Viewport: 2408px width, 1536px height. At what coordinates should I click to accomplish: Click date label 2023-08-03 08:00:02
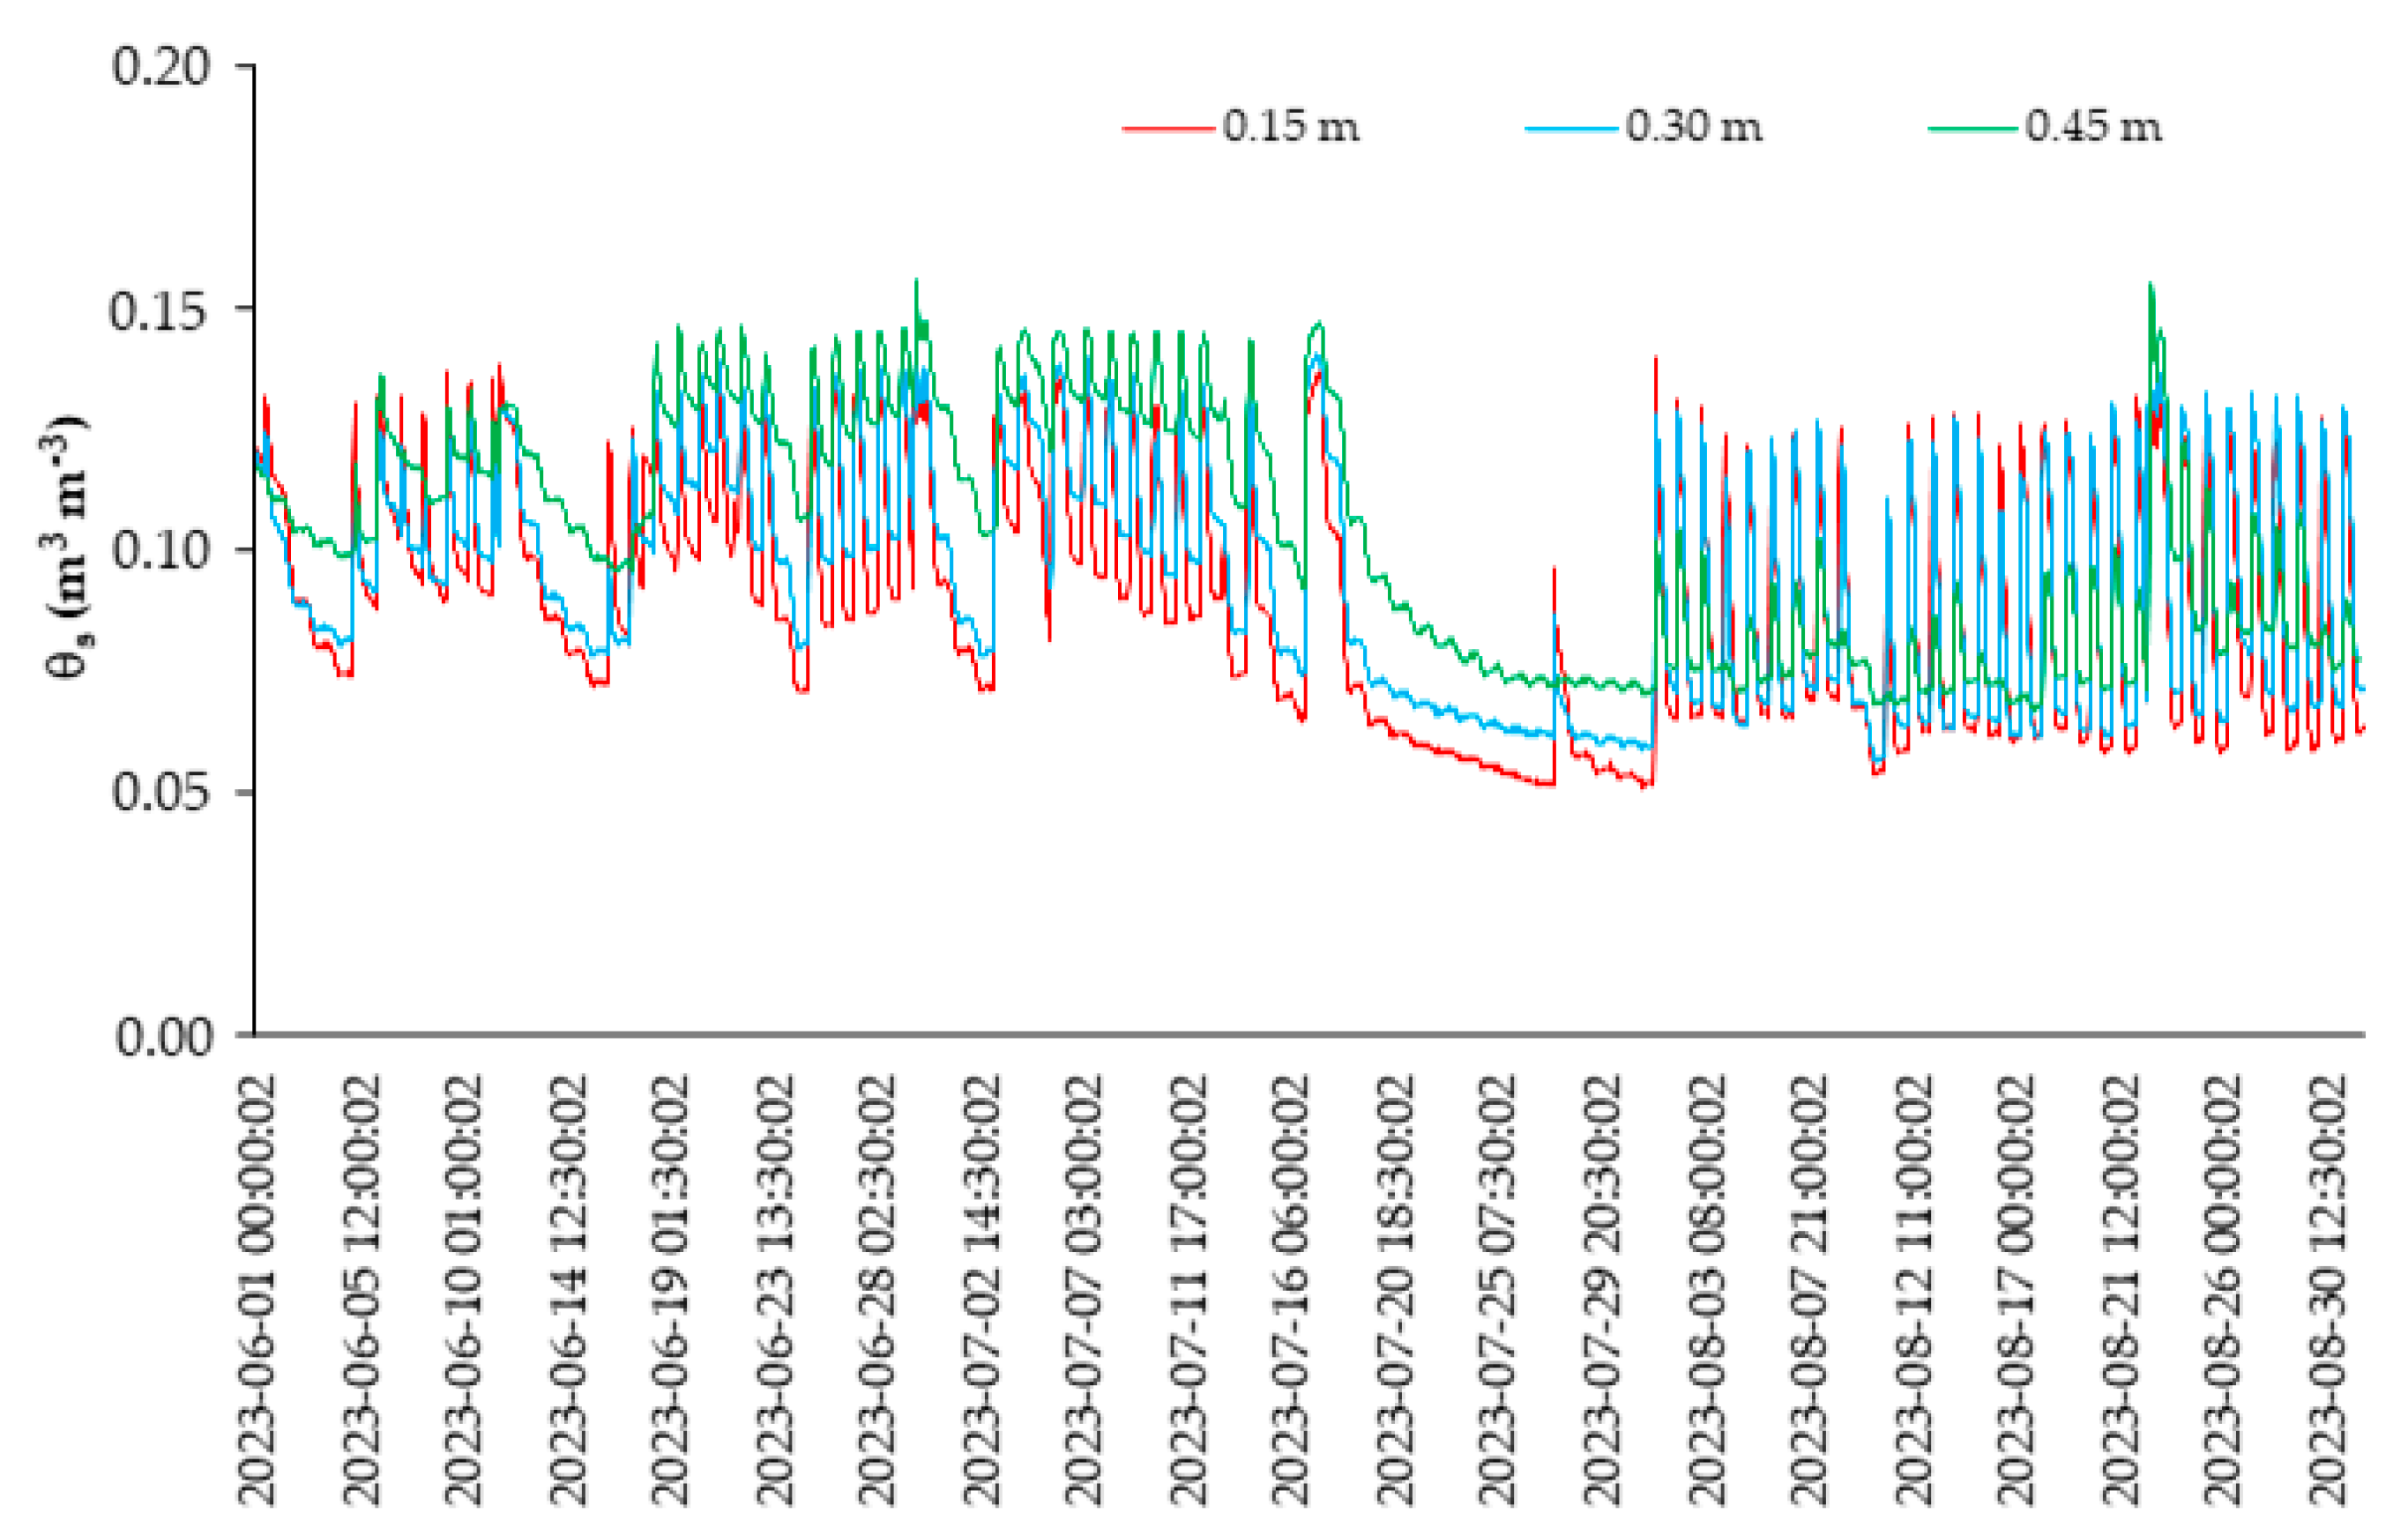[1706, 1290]
